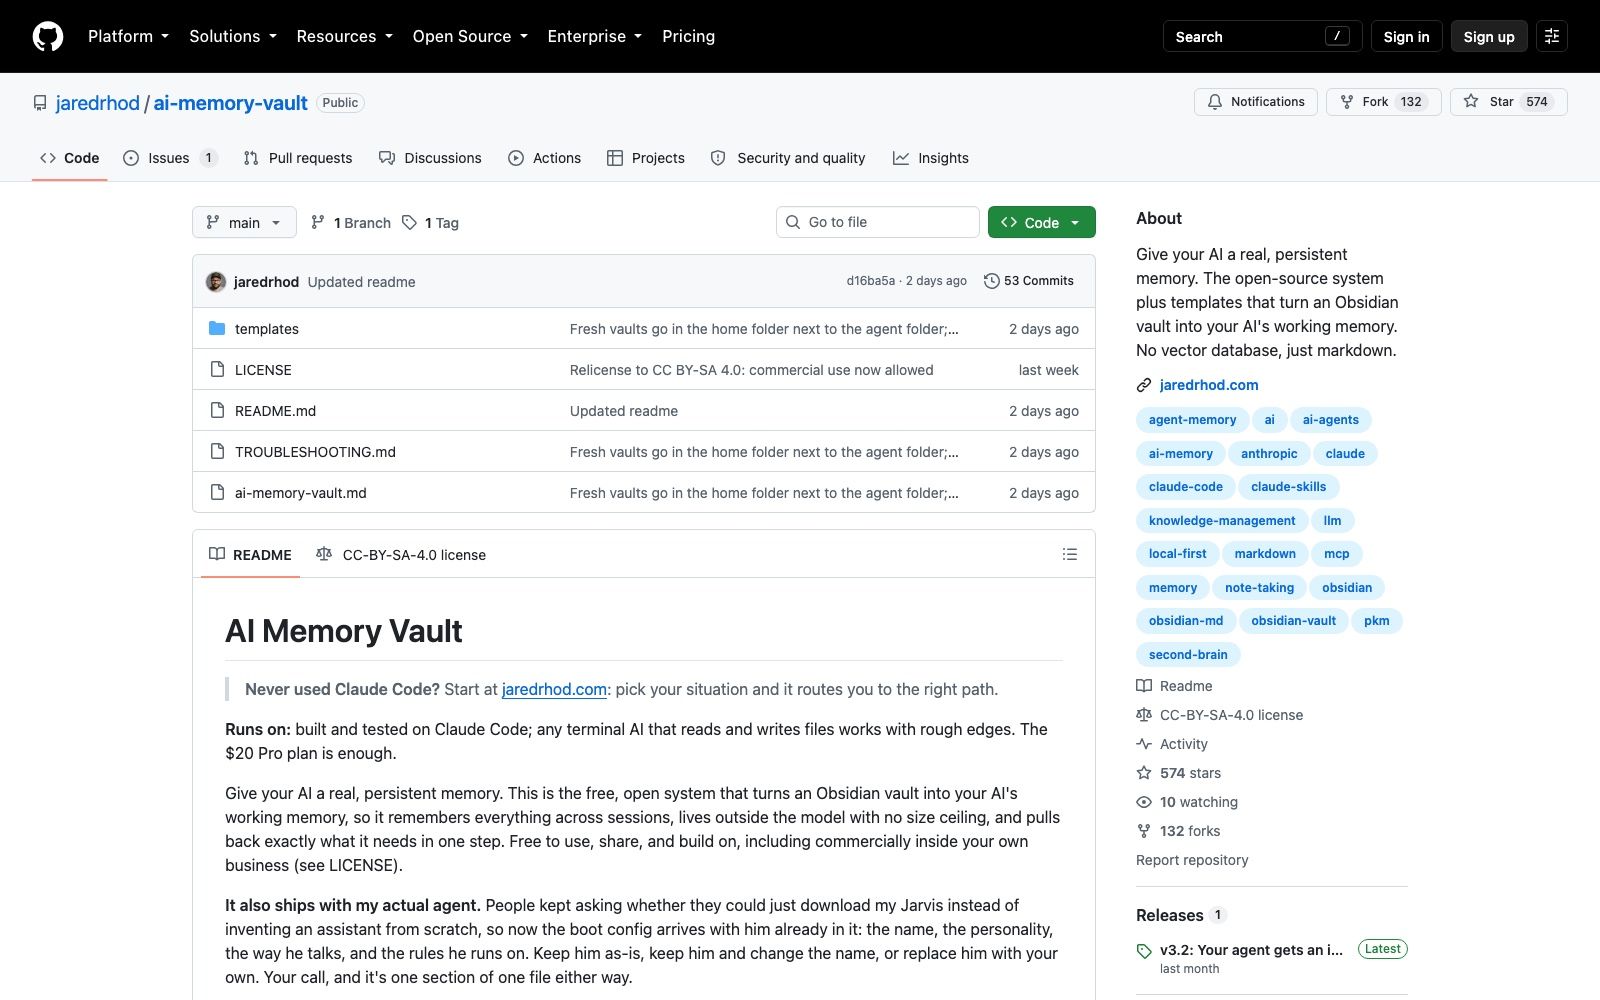This screenshot has height=1000, width=1600.
Task: Switch to the Discussions tab
Action: (430, 158)
